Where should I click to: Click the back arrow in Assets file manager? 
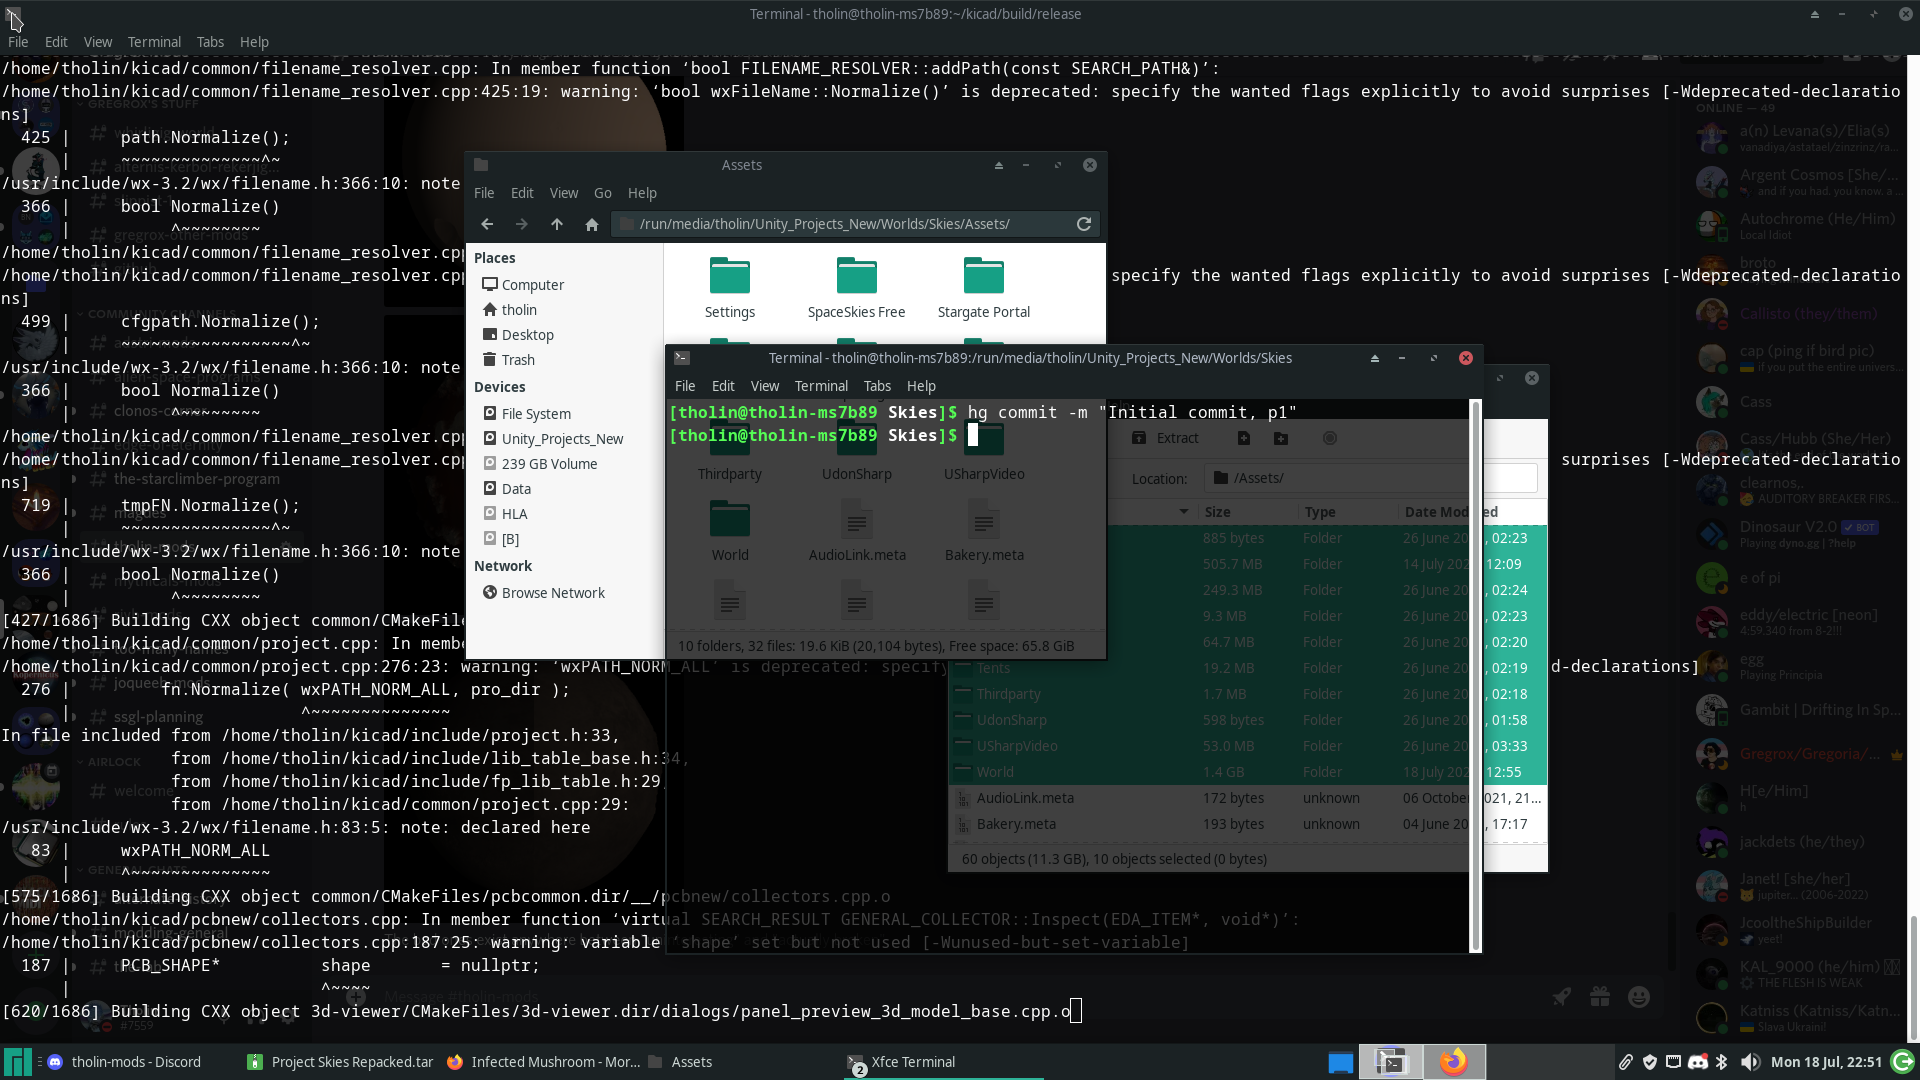coord(487,224)
